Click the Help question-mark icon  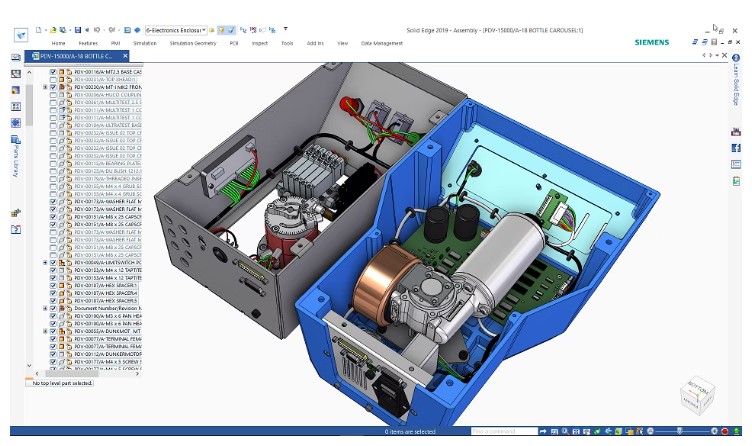pyautogui.click(x=736, y=58)
